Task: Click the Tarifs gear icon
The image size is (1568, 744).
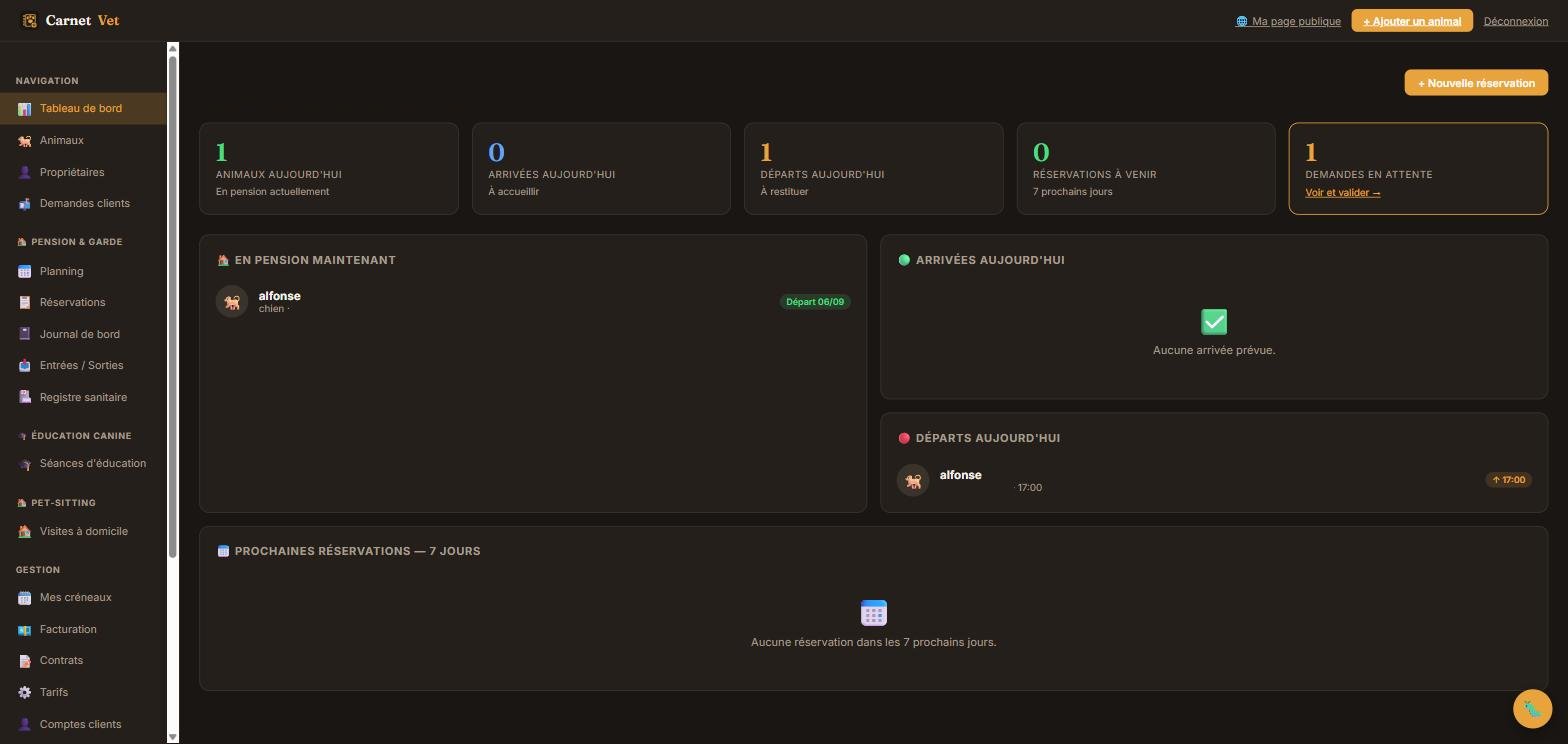Action: [x=24, y=693]
